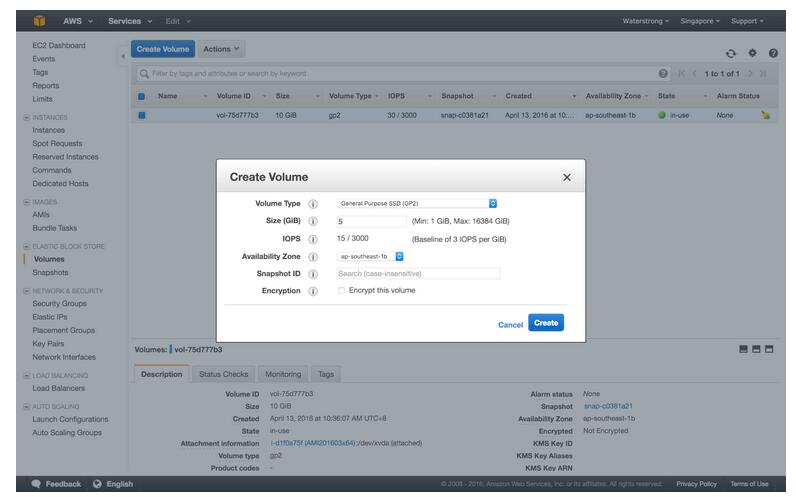796x497 pixels.
Task: Collapse the sidebar with arrow icon
Action: pos(123,56)
